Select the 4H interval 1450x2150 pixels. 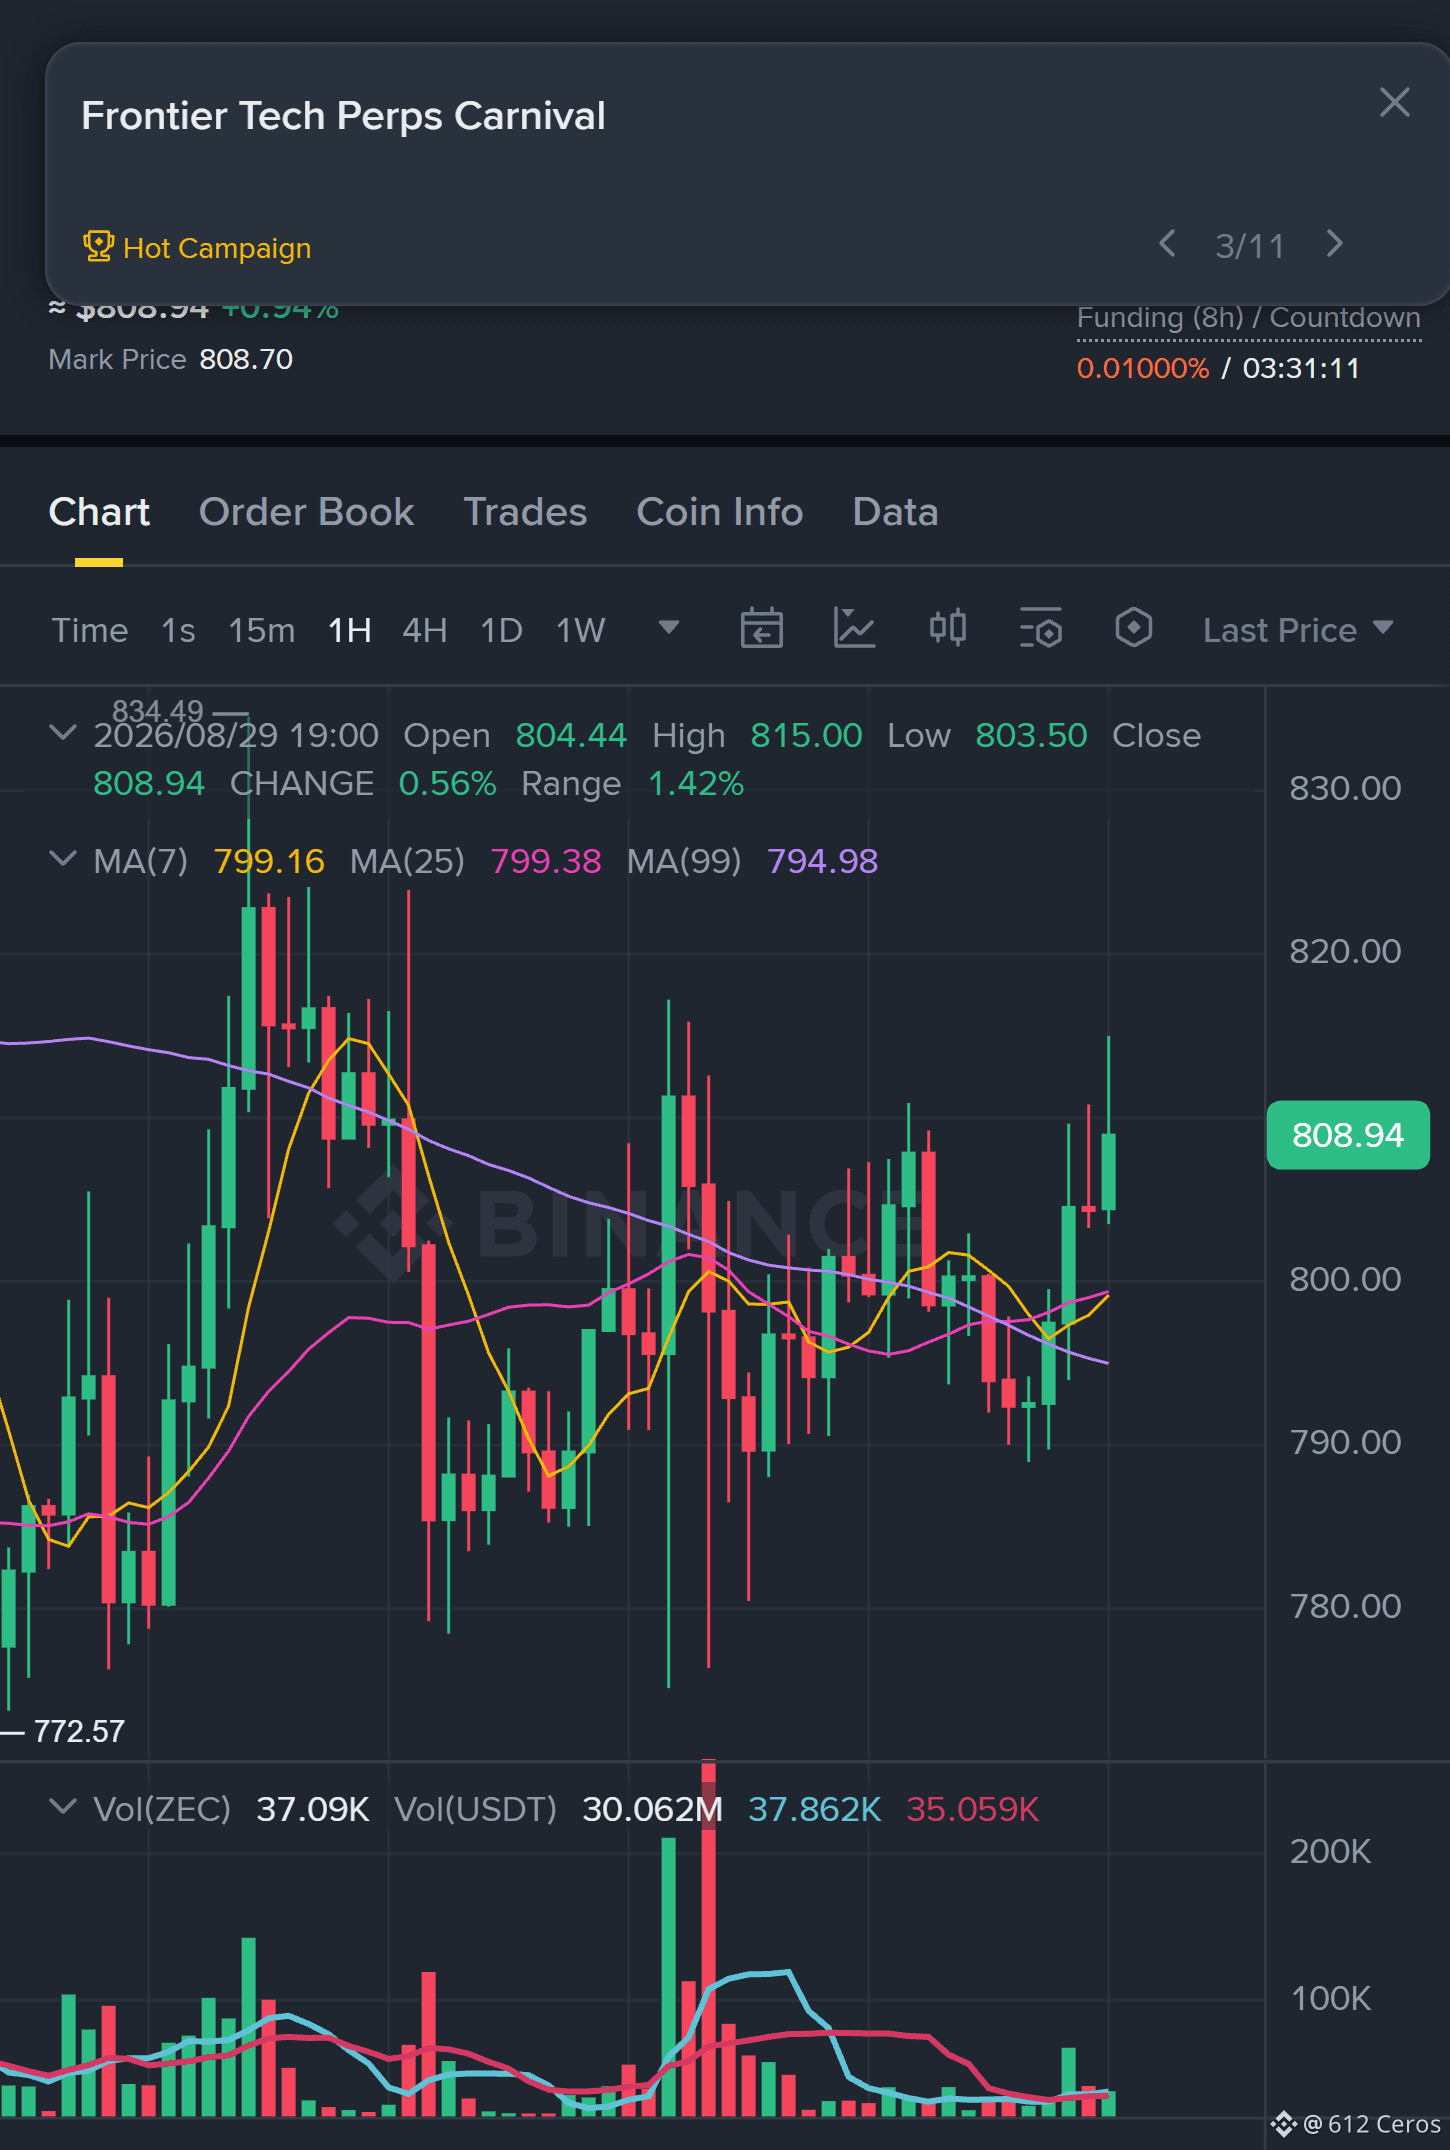coord(424,630)
